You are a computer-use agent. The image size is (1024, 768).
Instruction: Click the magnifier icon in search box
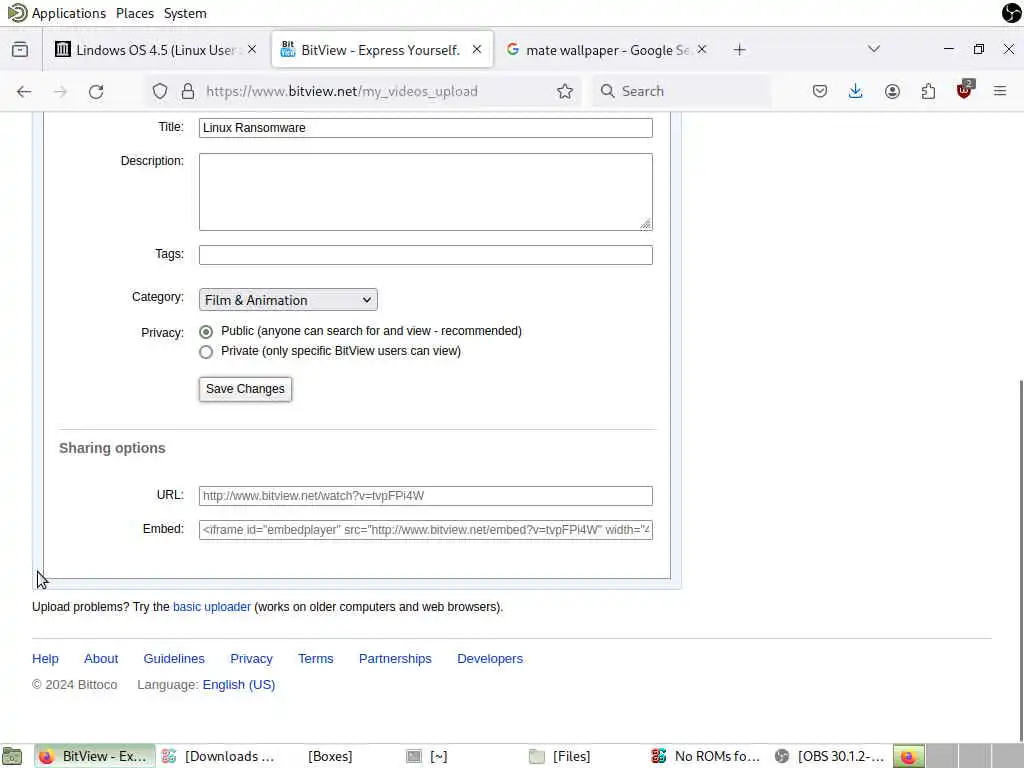(x=607, y=91)
